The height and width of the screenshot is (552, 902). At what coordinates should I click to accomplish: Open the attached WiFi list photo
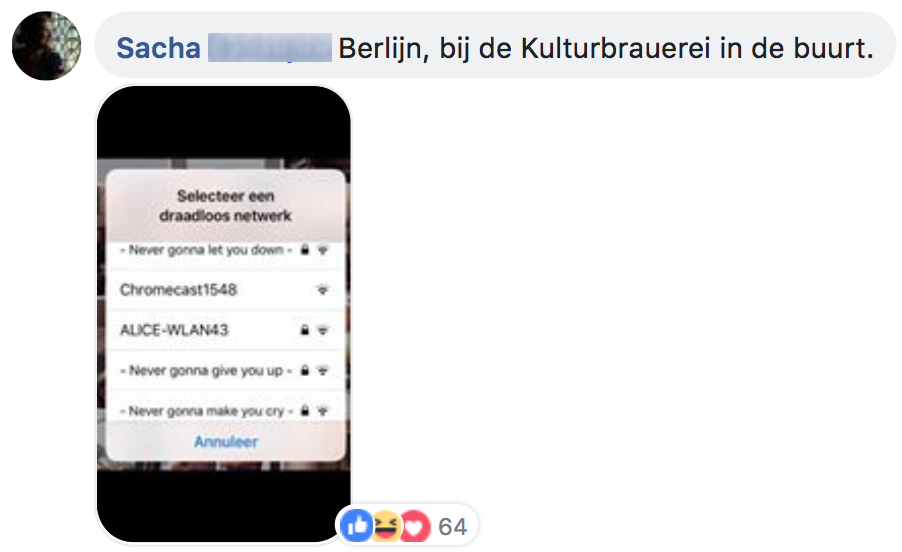(224, 314)
